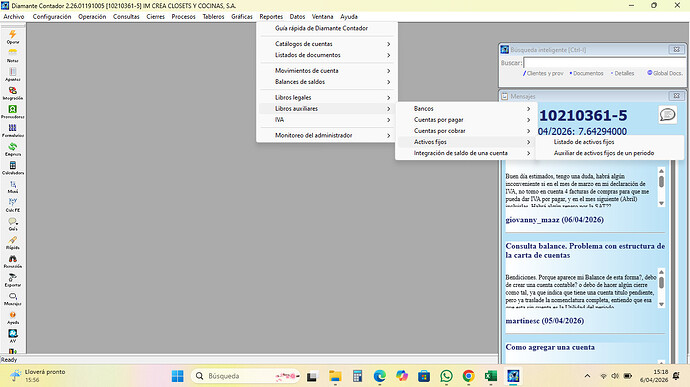Image resolution: width=690 pixels, height=387 pixels.
Task: Expand the Movimientos de cuenta submenu
Action: tap(327, 71)
